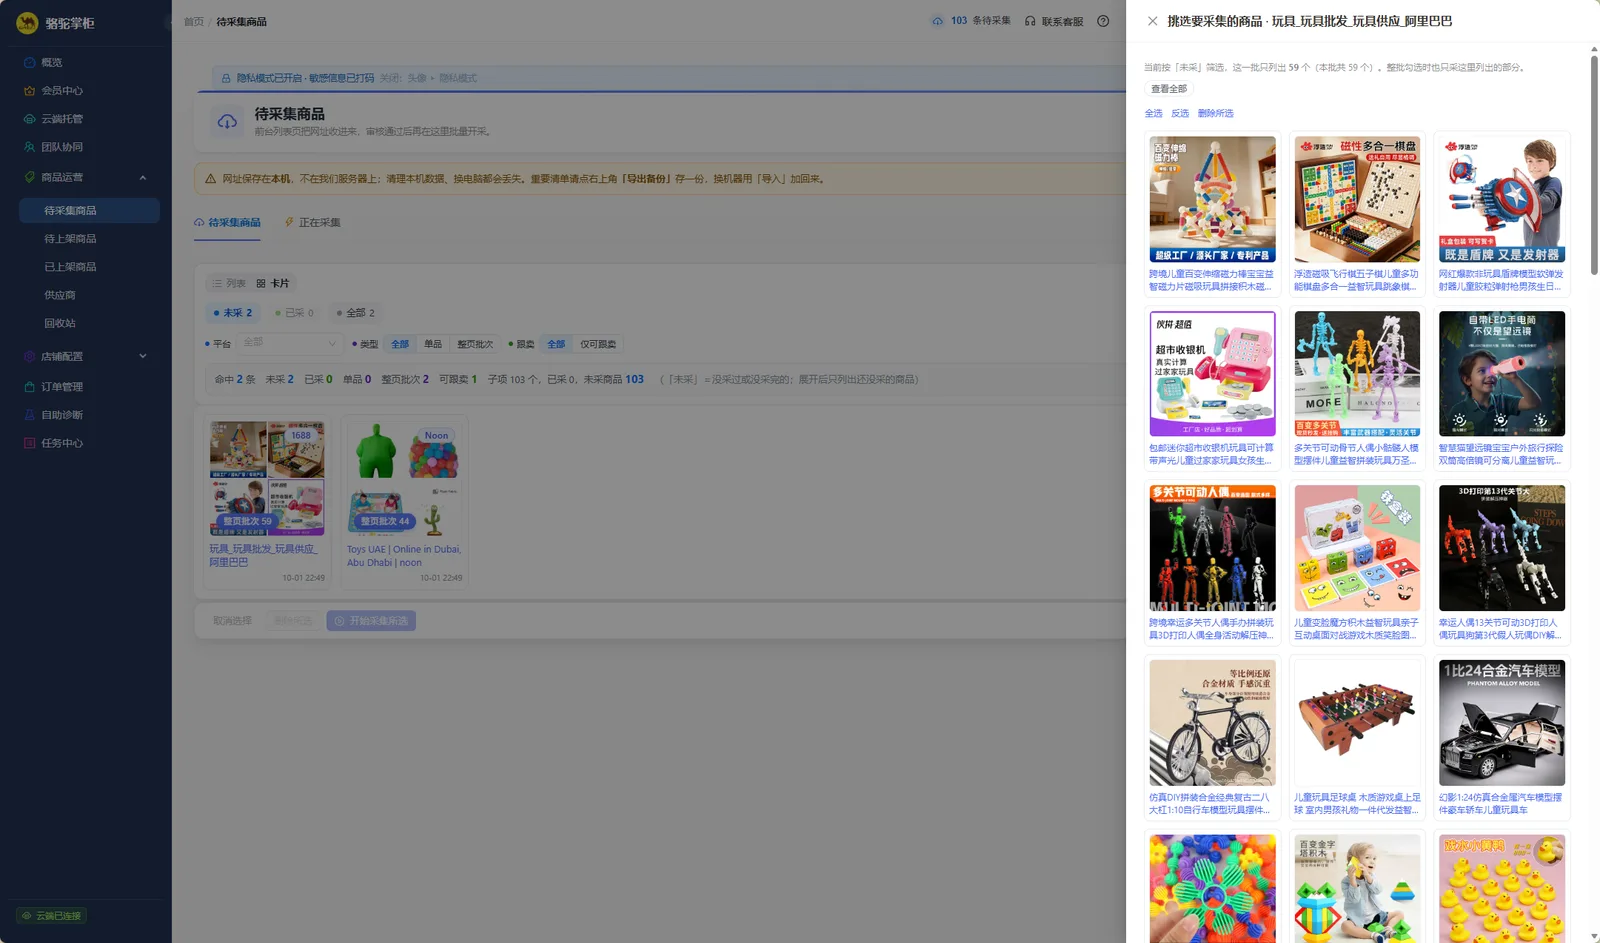1600x943 pixels.
Task: Open the 儿童玩具足球桌 product title link
Action: pos(1357,803)
